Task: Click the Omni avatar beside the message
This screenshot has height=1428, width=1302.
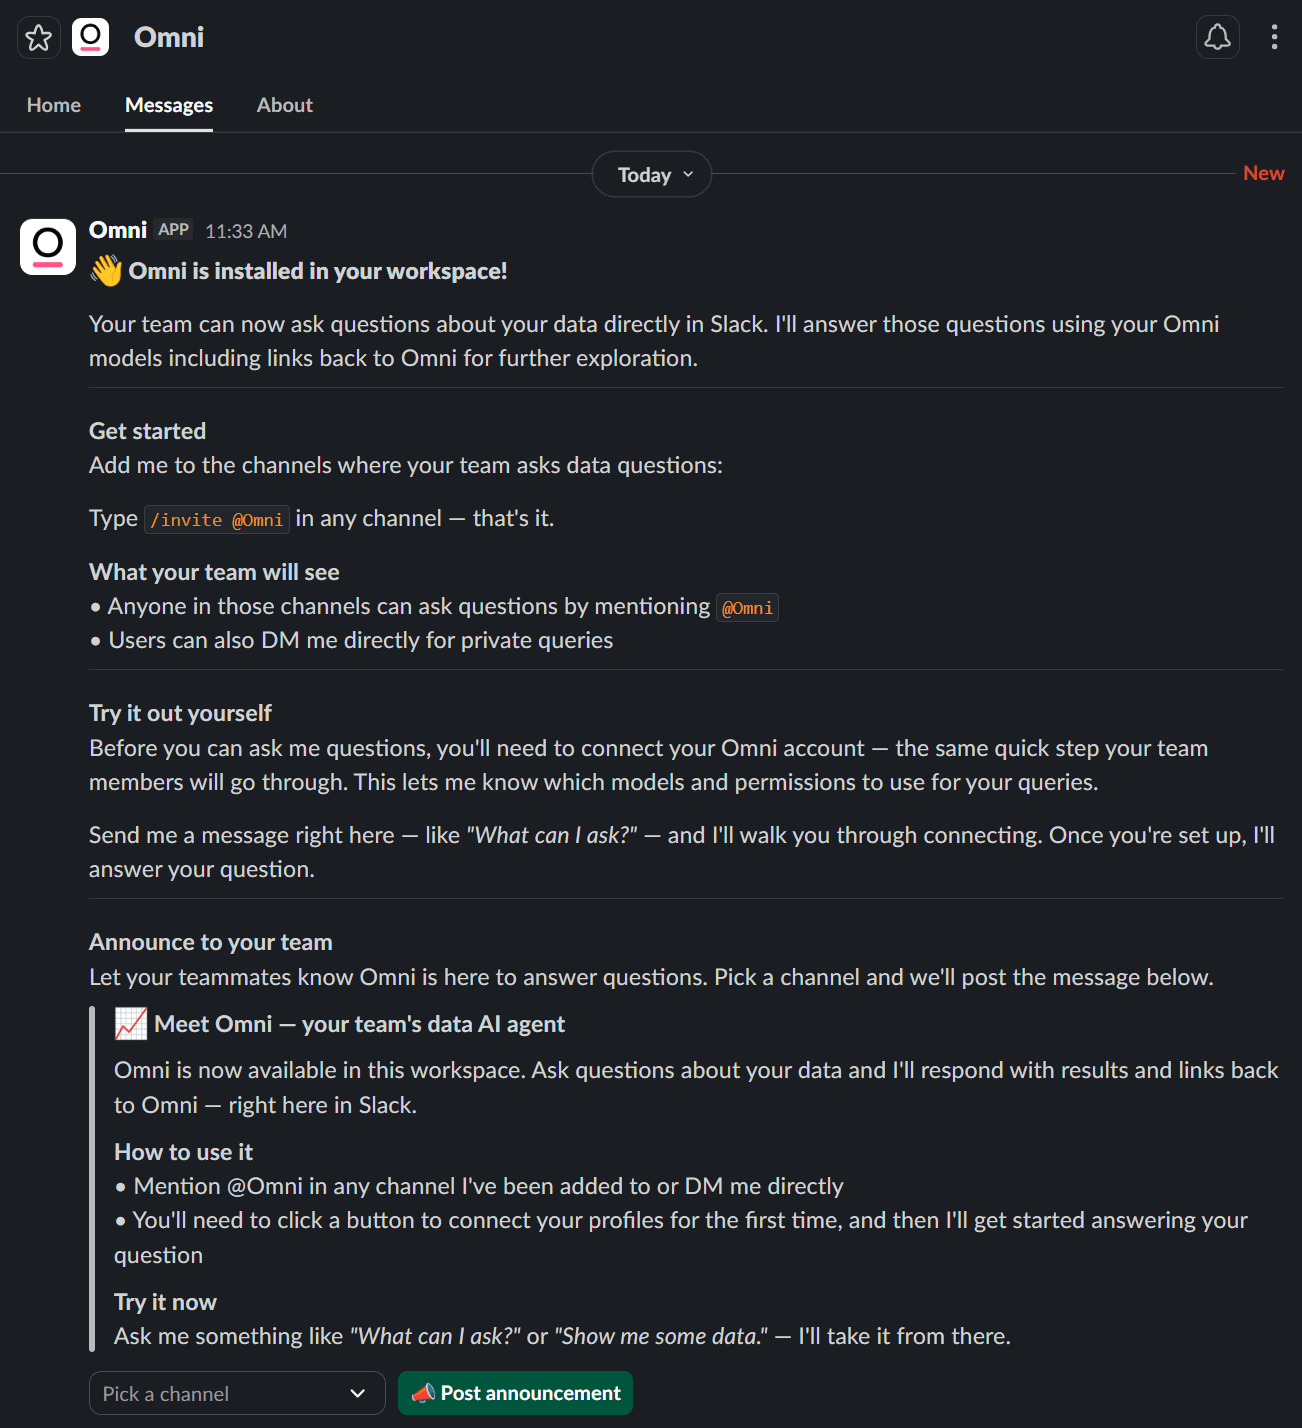Action: coord(48,247)
